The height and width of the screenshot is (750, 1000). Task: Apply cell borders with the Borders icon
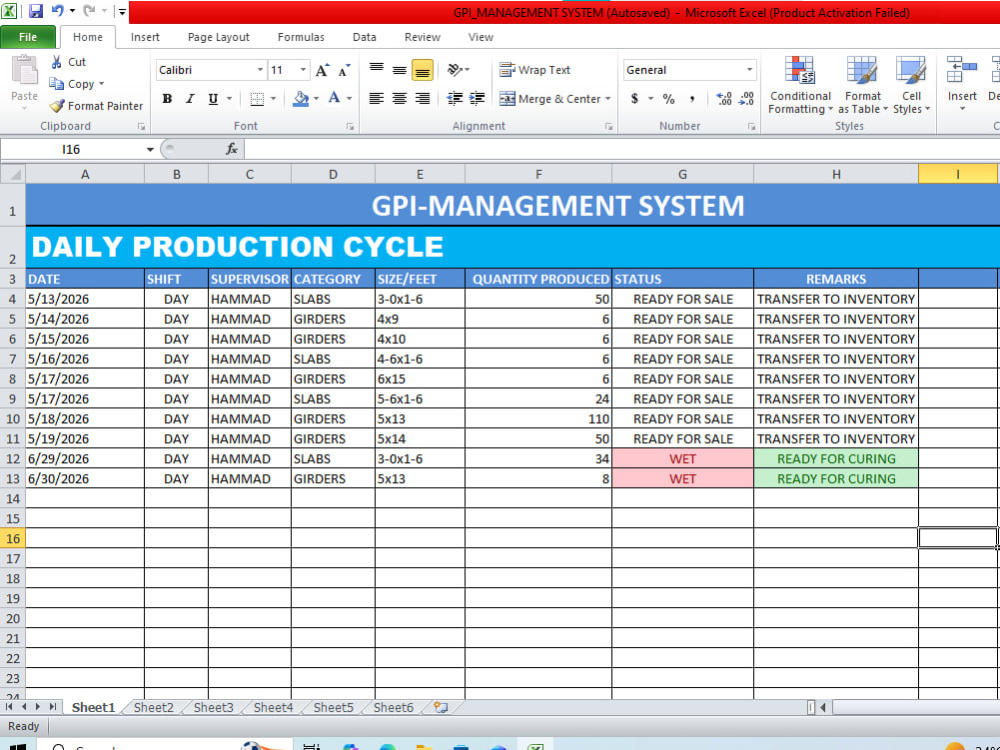(257, 99)
